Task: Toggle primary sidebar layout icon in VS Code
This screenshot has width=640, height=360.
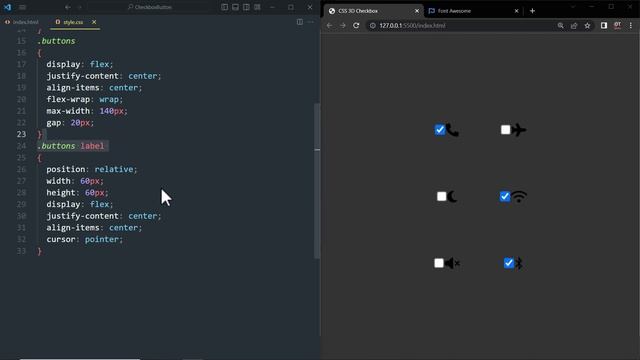Action: coord(224,7)
